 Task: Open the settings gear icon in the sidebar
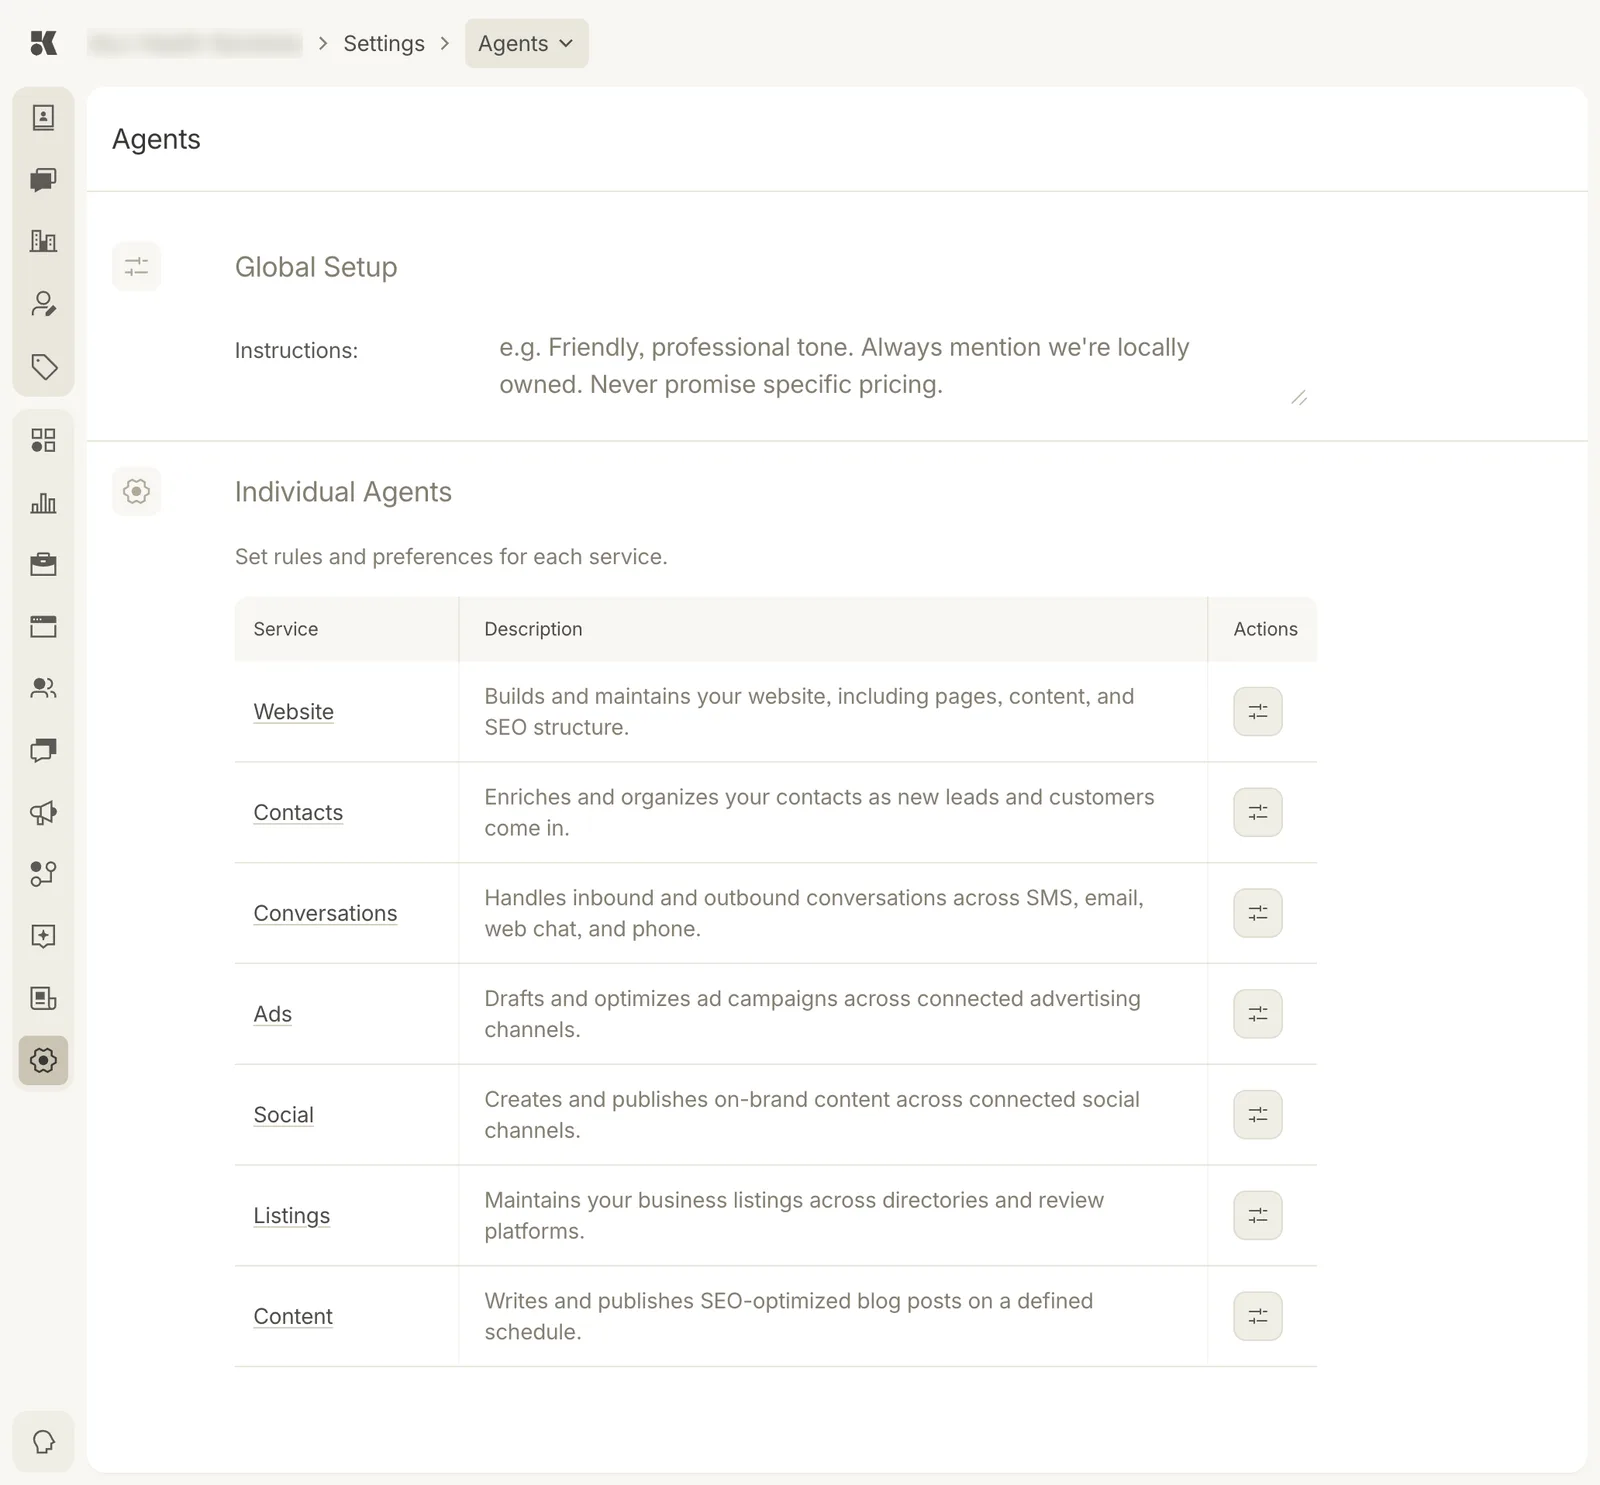tap(43, 1060)
